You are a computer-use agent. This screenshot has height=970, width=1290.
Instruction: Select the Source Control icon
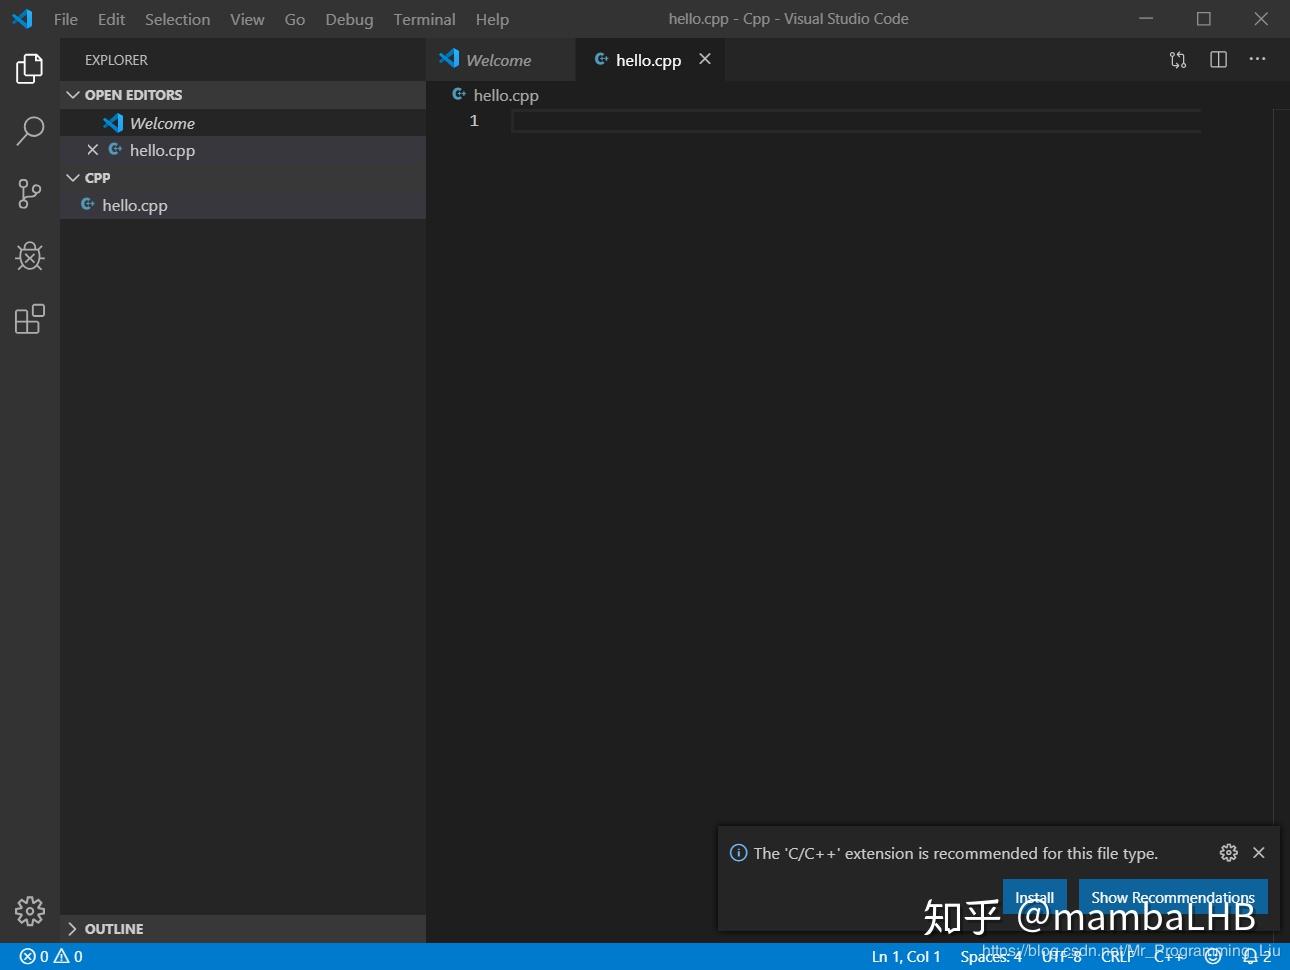click(x=29, y=194)
